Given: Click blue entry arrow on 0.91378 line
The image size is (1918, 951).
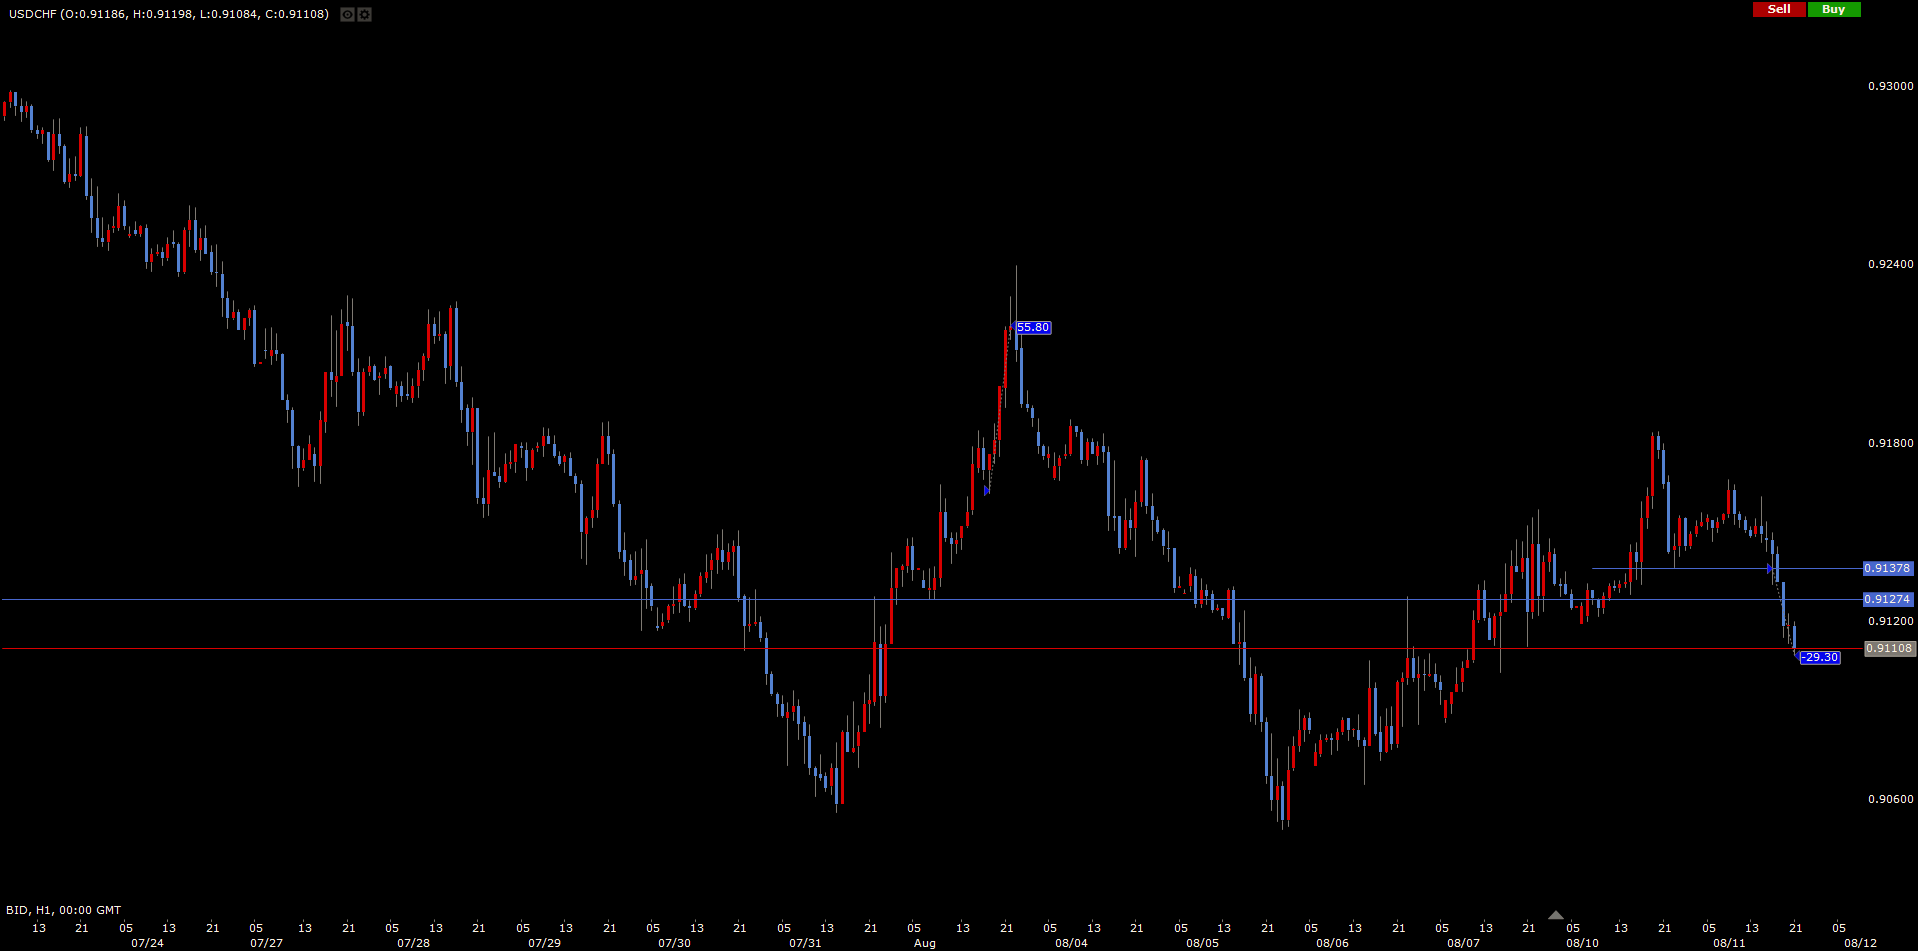Looking at the screenshot, I should point(1770,569).
